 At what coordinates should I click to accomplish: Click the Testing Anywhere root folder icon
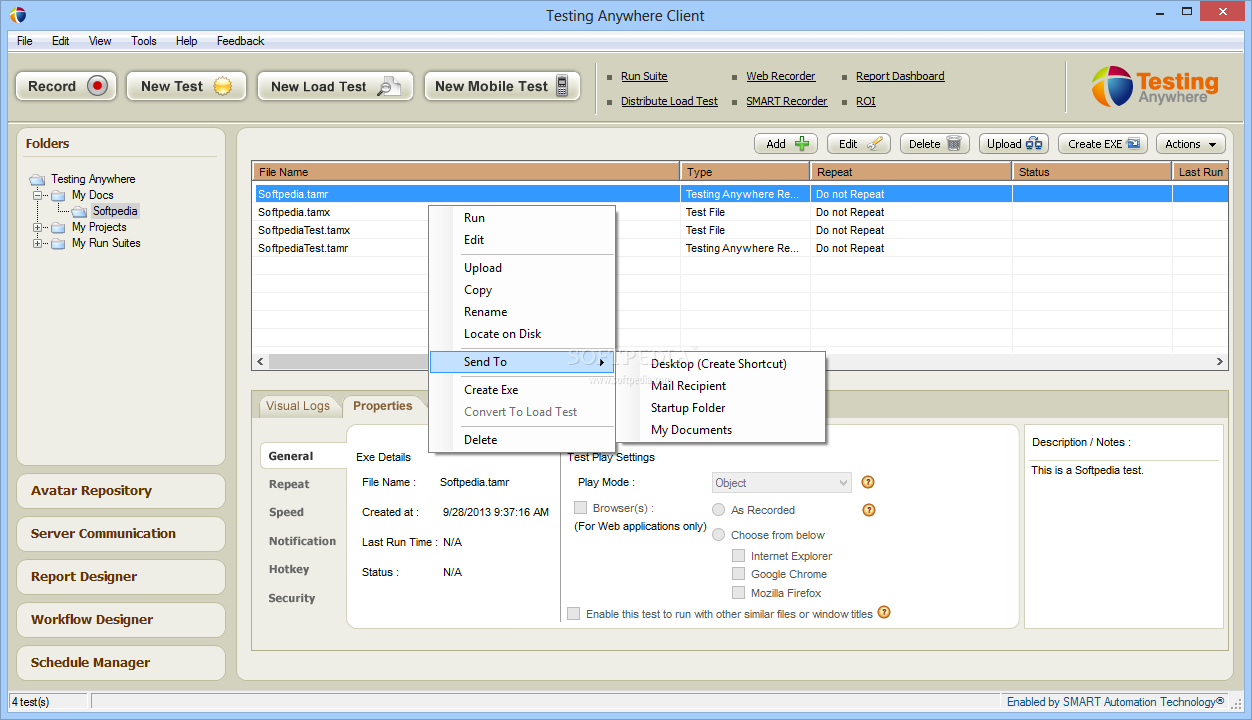coord(38,179)
